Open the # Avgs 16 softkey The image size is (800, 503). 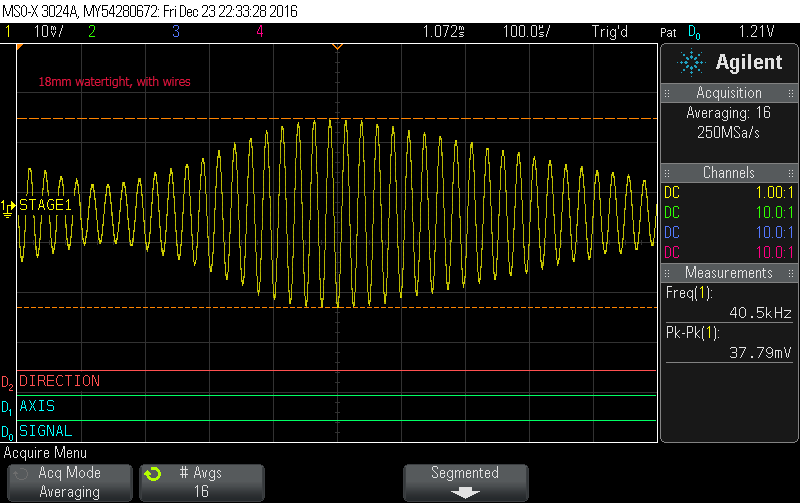click(200, 482)
